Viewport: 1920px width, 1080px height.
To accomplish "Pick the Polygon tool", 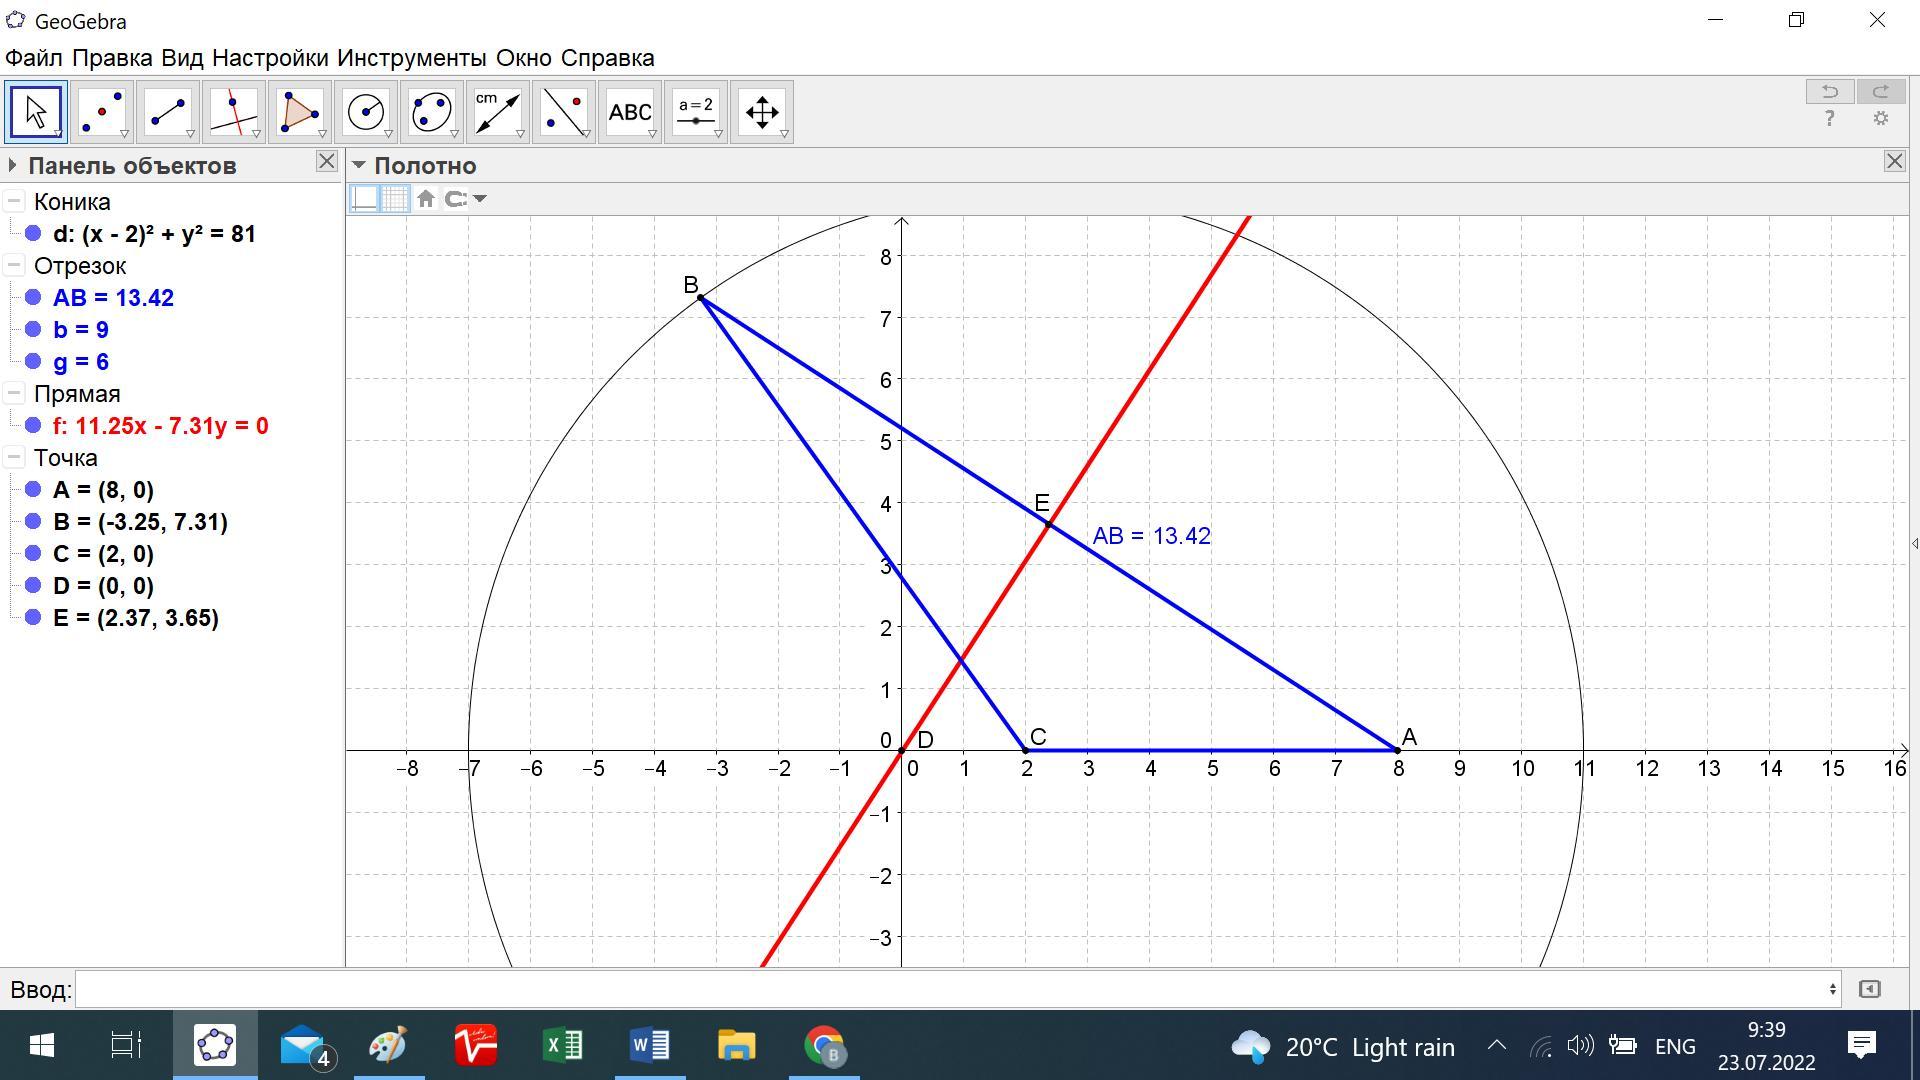I will pos(300,112).
